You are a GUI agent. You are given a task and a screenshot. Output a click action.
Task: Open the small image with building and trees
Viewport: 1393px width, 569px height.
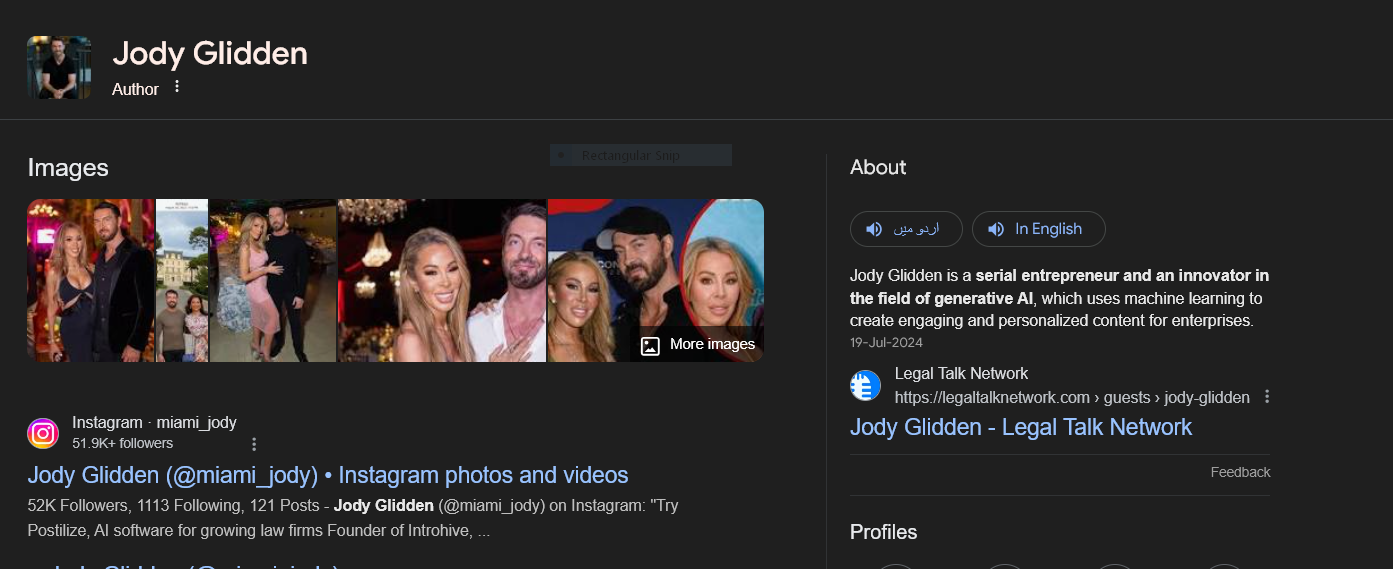coord(182,280)
